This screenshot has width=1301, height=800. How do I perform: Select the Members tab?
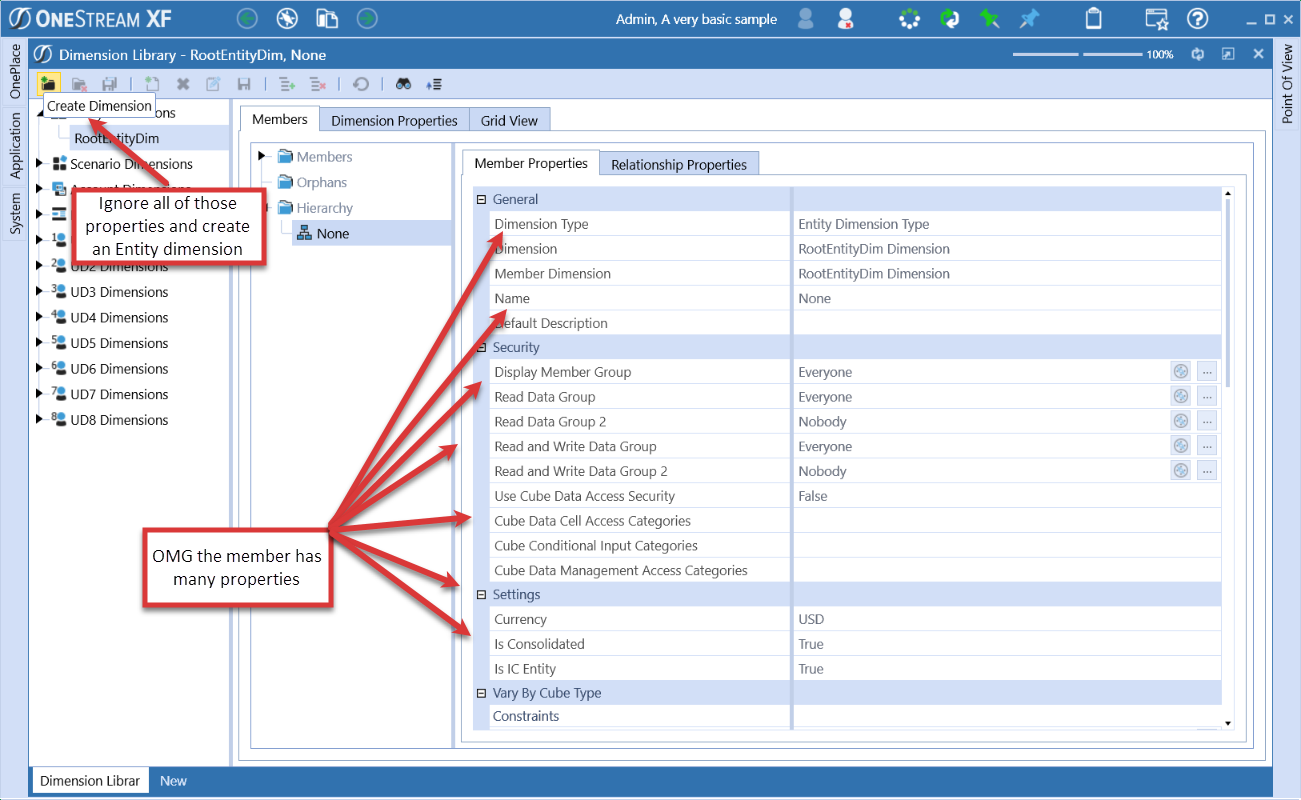(x=280, y=119)
